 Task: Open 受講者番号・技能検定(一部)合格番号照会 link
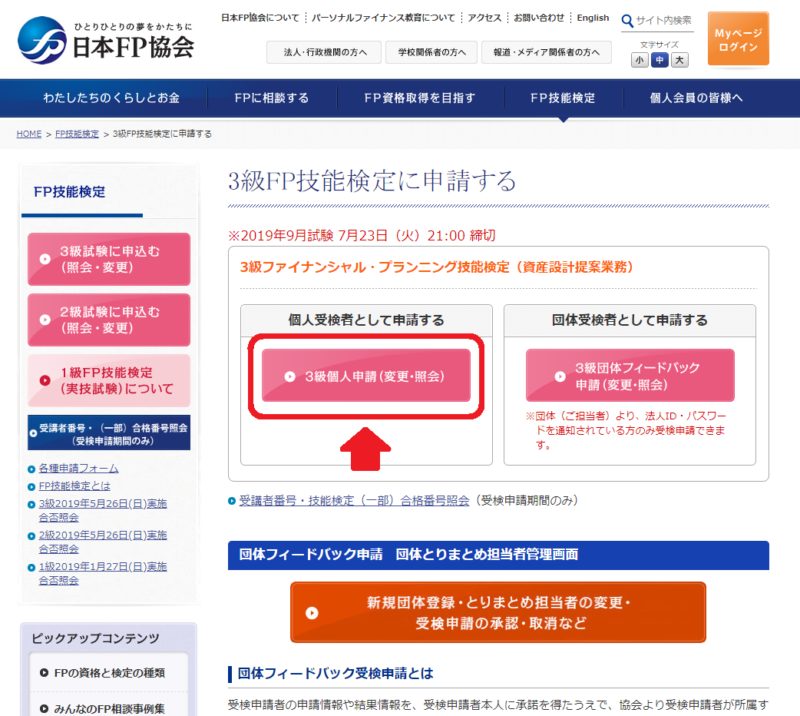tap(354, 501)
